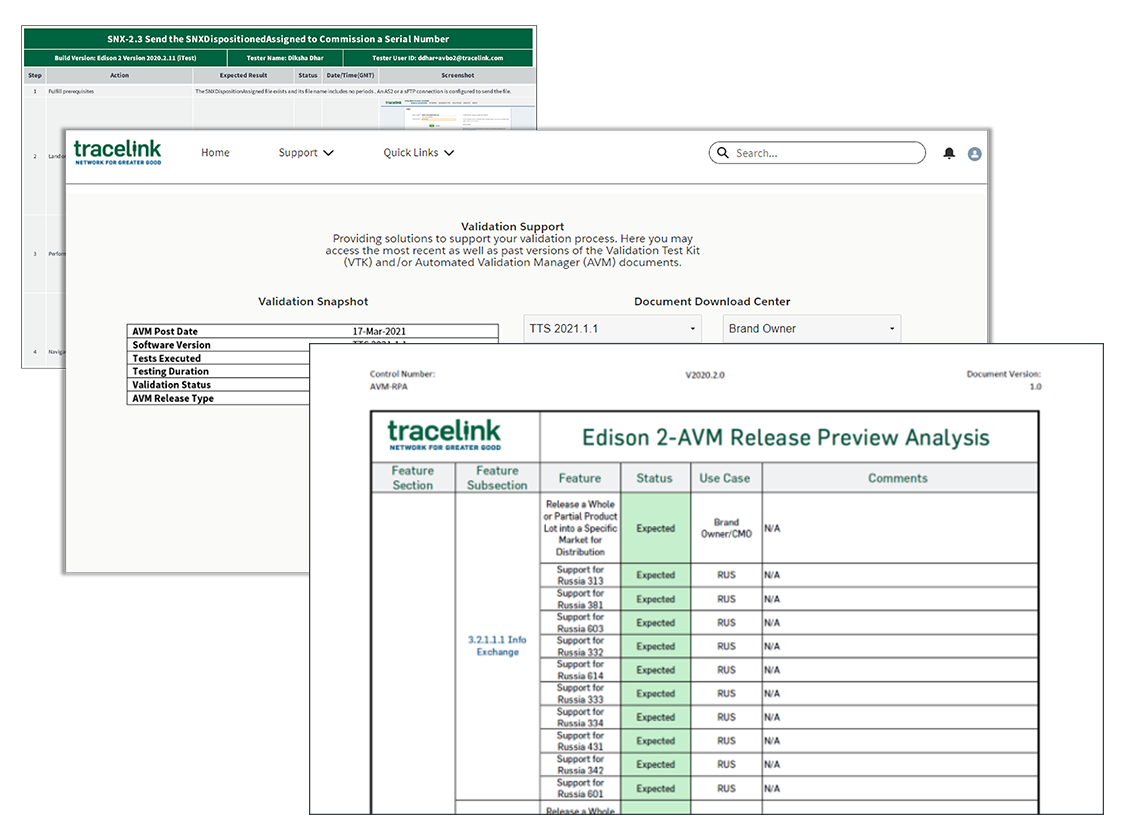Select the V2020.2.0 version text
This screenshot has width=1133, height=832.
pyautogui.click(x=705, y=375)
